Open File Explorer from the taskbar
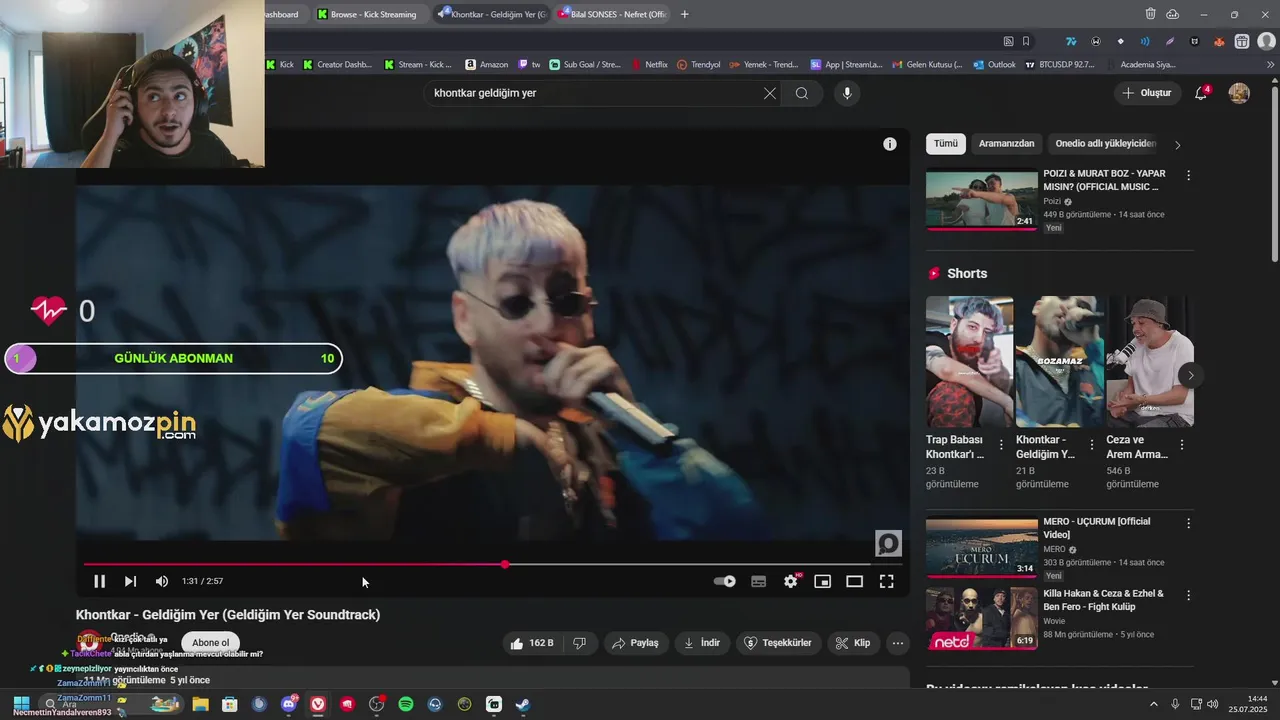Image resolution: width=1280 pixels, height=720 pixels. tap(200, 704)
